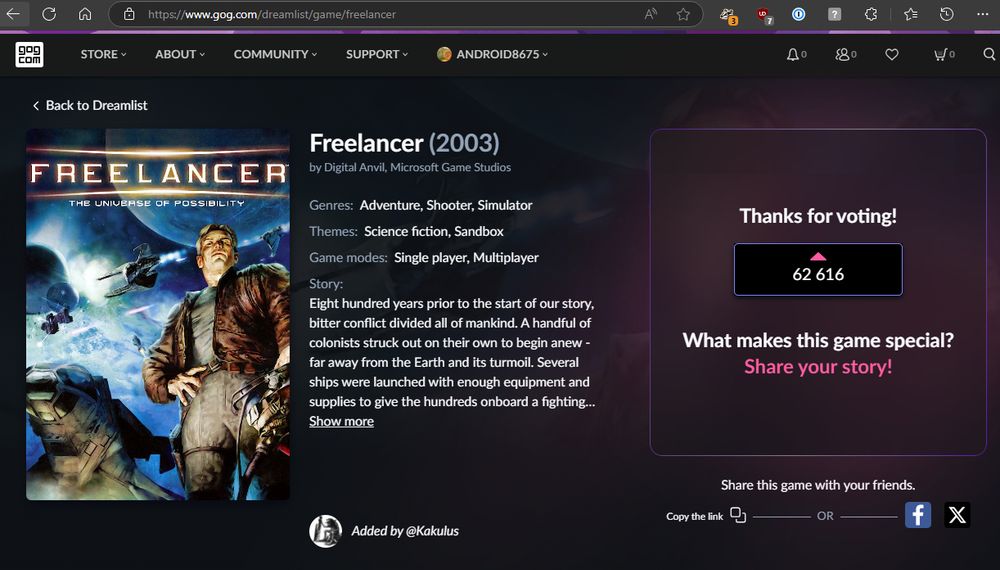Click Show more to expand the story
This screenshot has width=1000, height=570.
[x=341, y=421]
